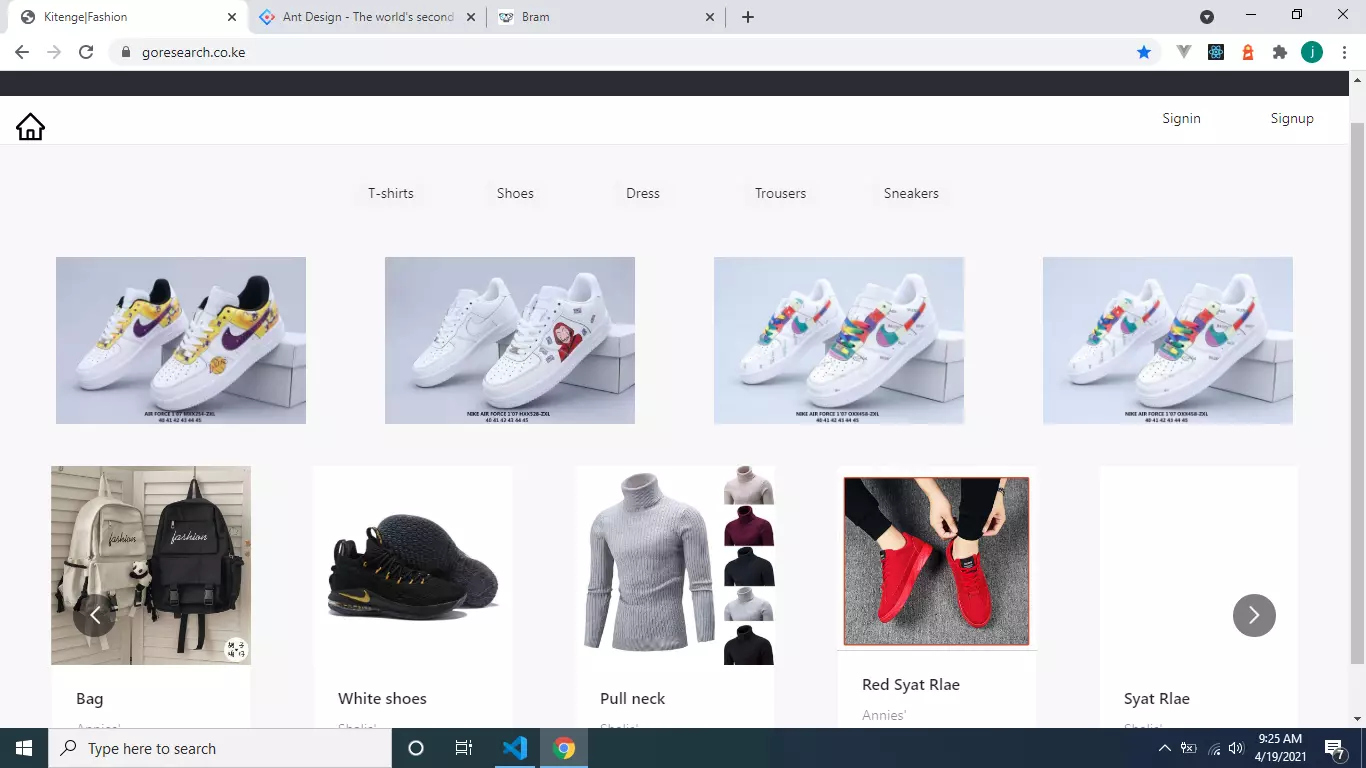Click the Signup link

pyautogui.click(x=1292, y=118)
